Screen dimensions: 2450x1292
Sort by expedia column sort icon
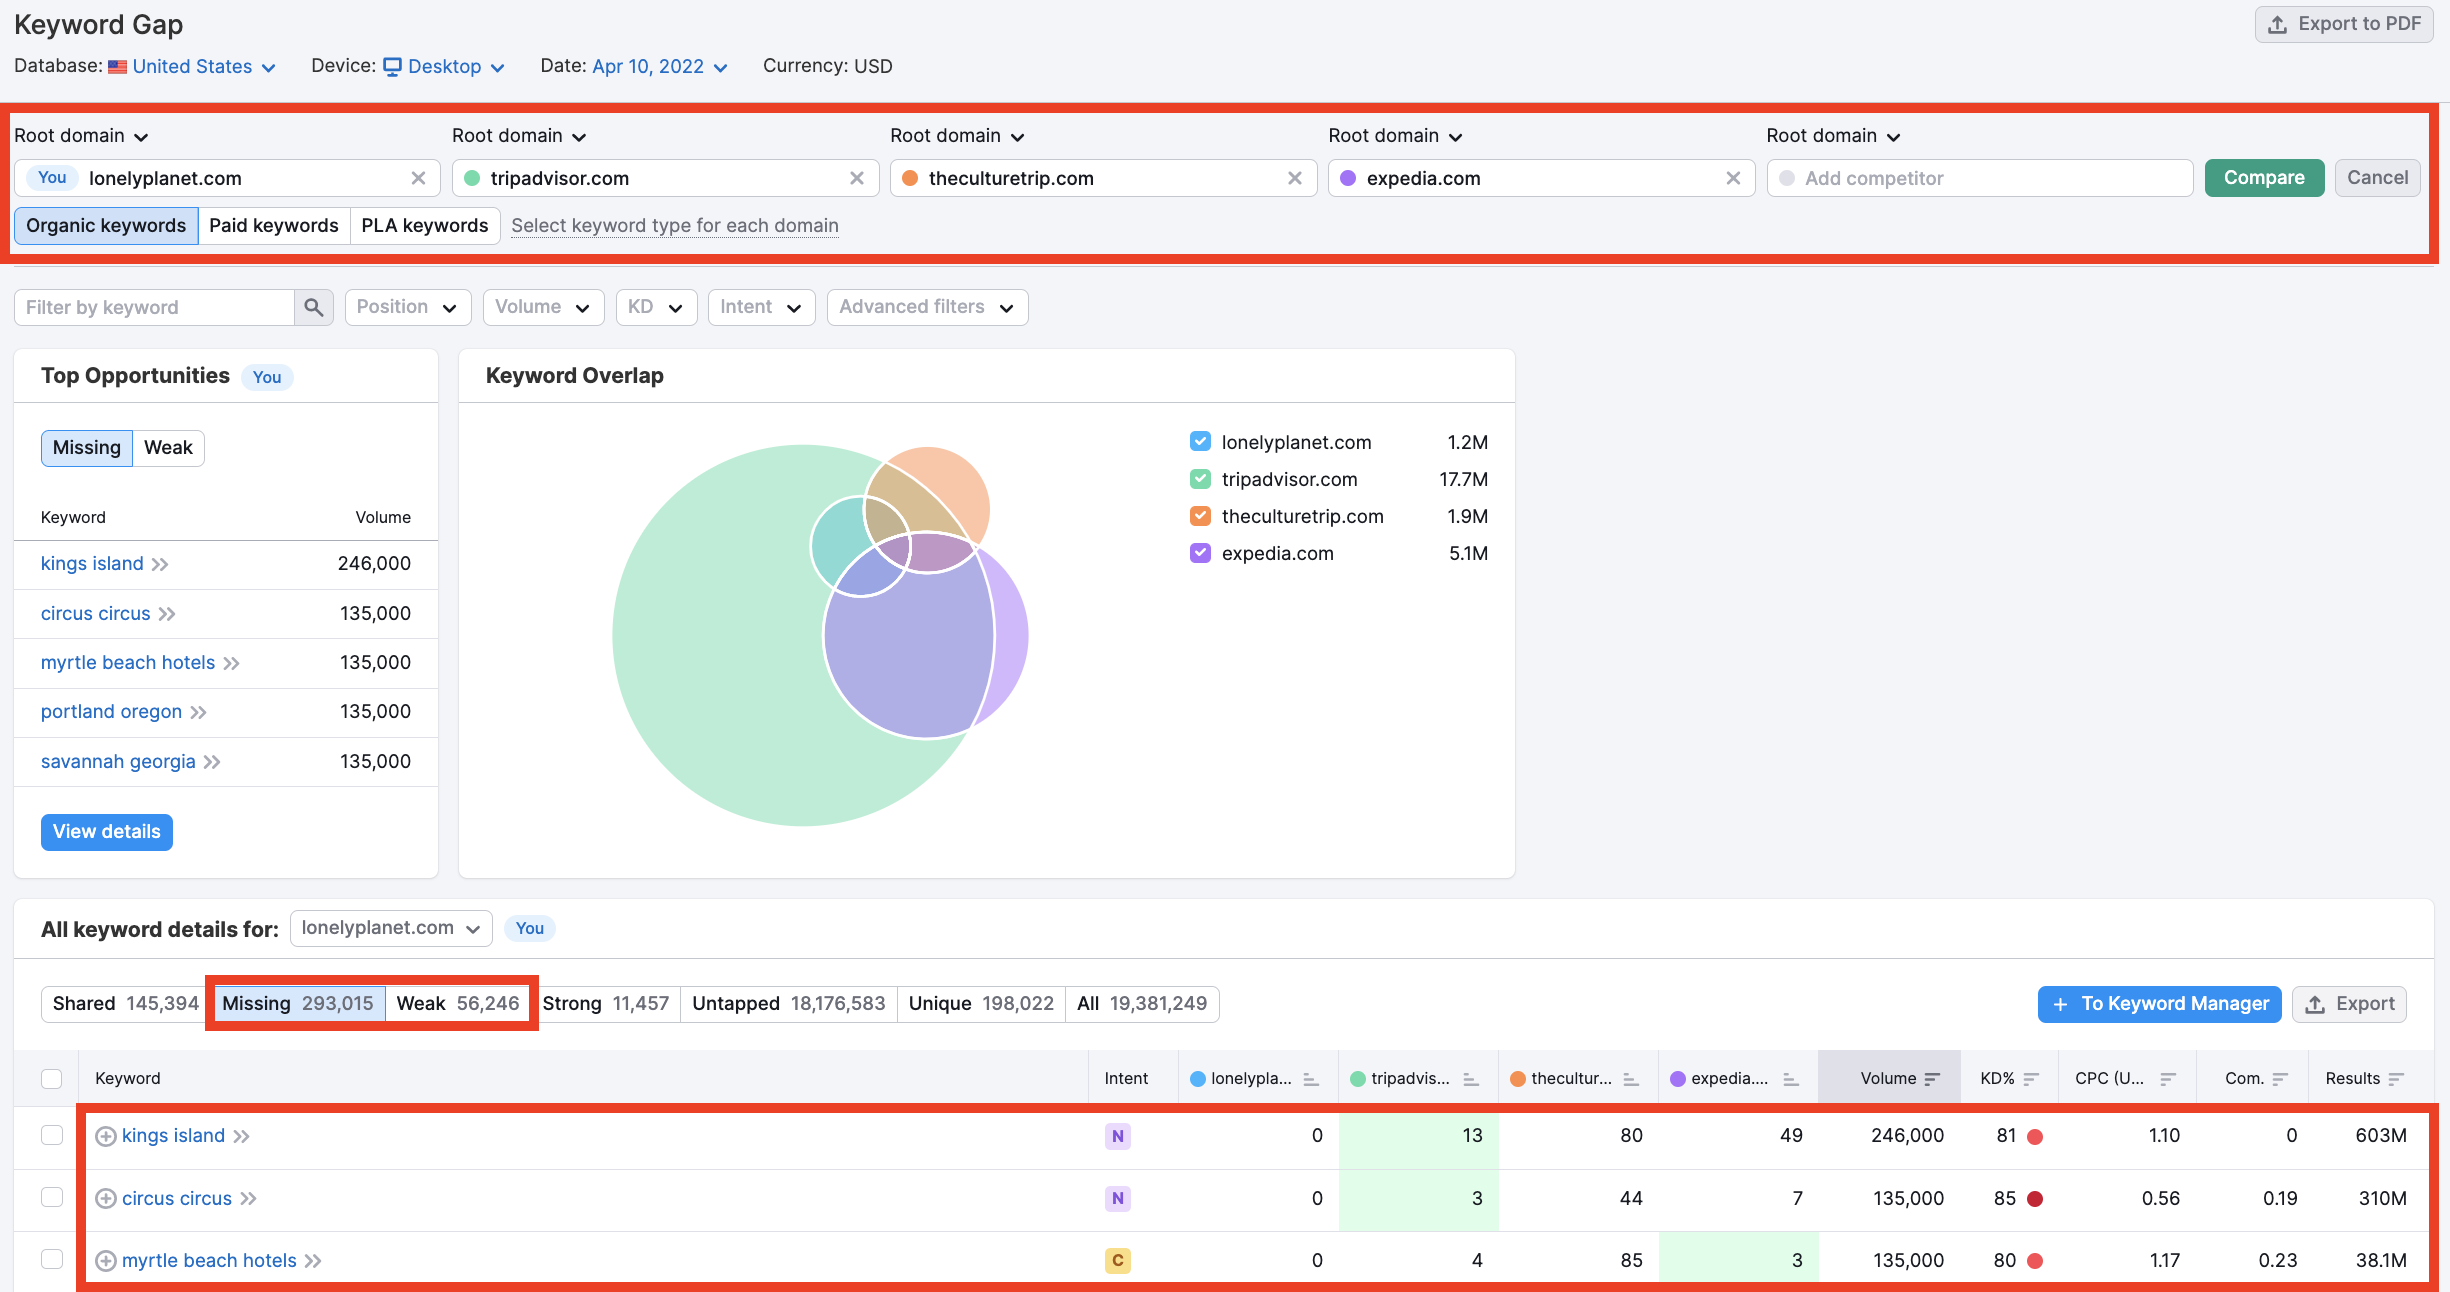(x=1791, y=1079)
